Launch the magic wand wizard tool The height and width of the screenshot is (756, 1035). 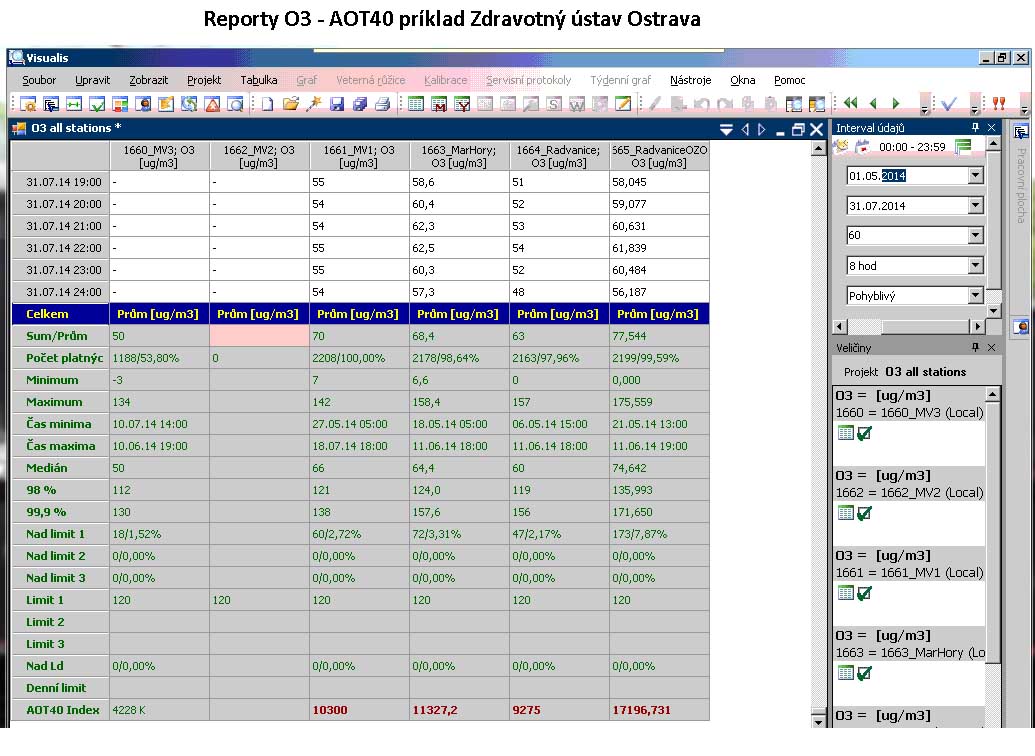[x=314, y=104]
